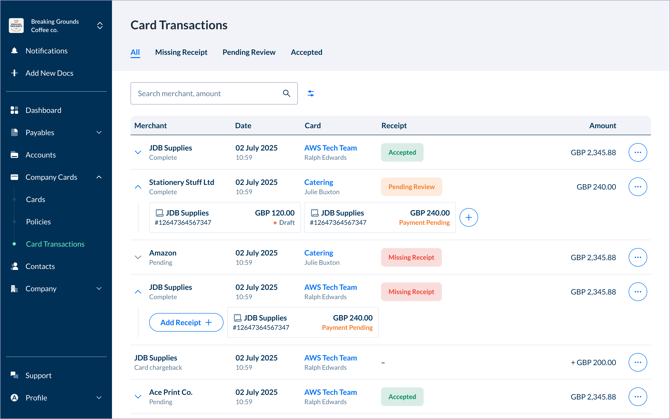This screenshot has width=670, height=419.
Task: Click the Accounts sidebar icon
Action: (x=15, y=155)
